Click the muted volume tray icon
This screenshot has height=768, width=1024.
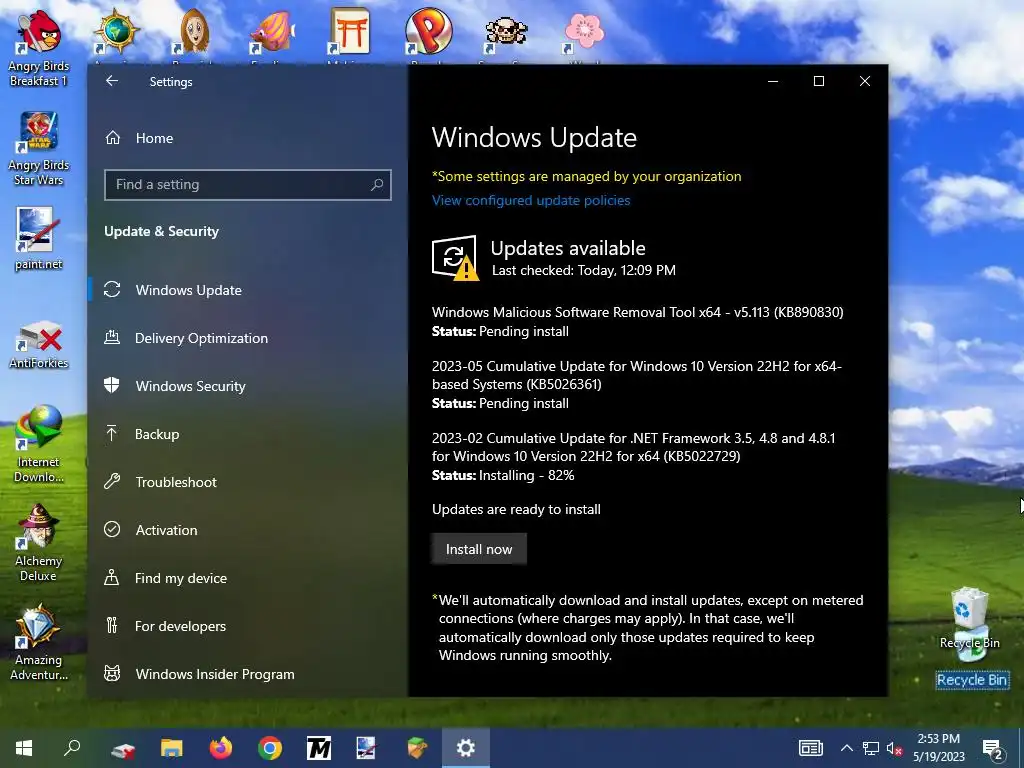click(894, 749)
